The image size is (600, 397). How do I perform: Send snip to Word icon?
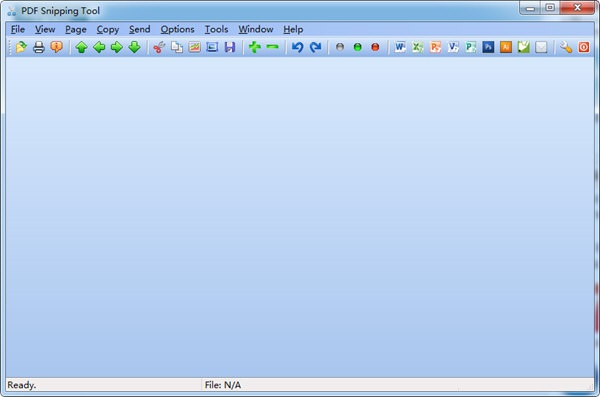tap(400, 47)
